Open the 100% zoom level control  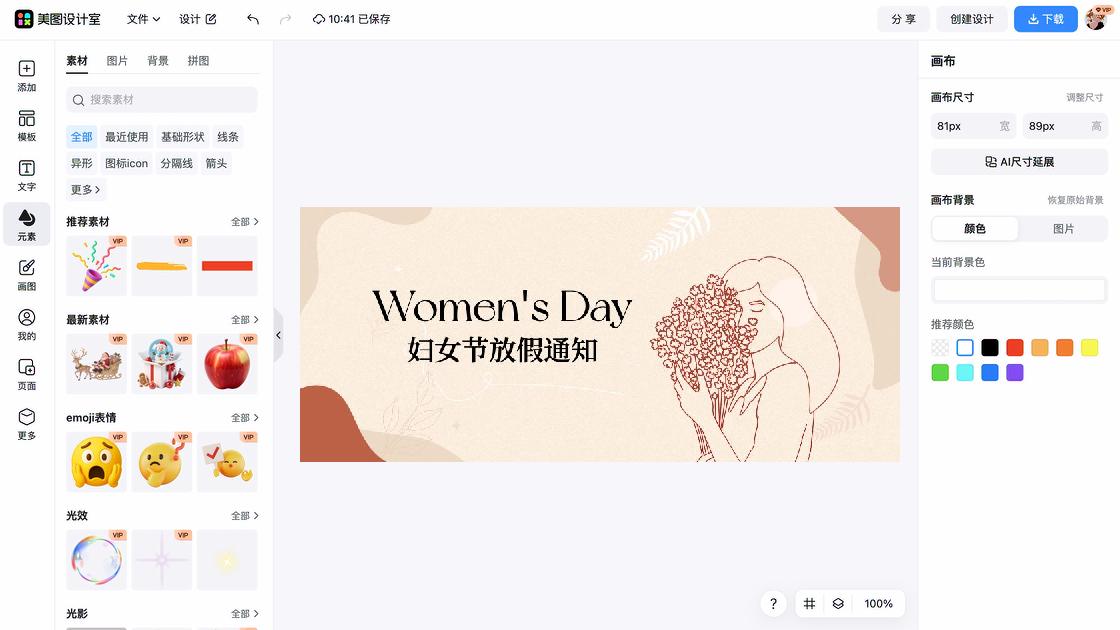pos(879,604)
